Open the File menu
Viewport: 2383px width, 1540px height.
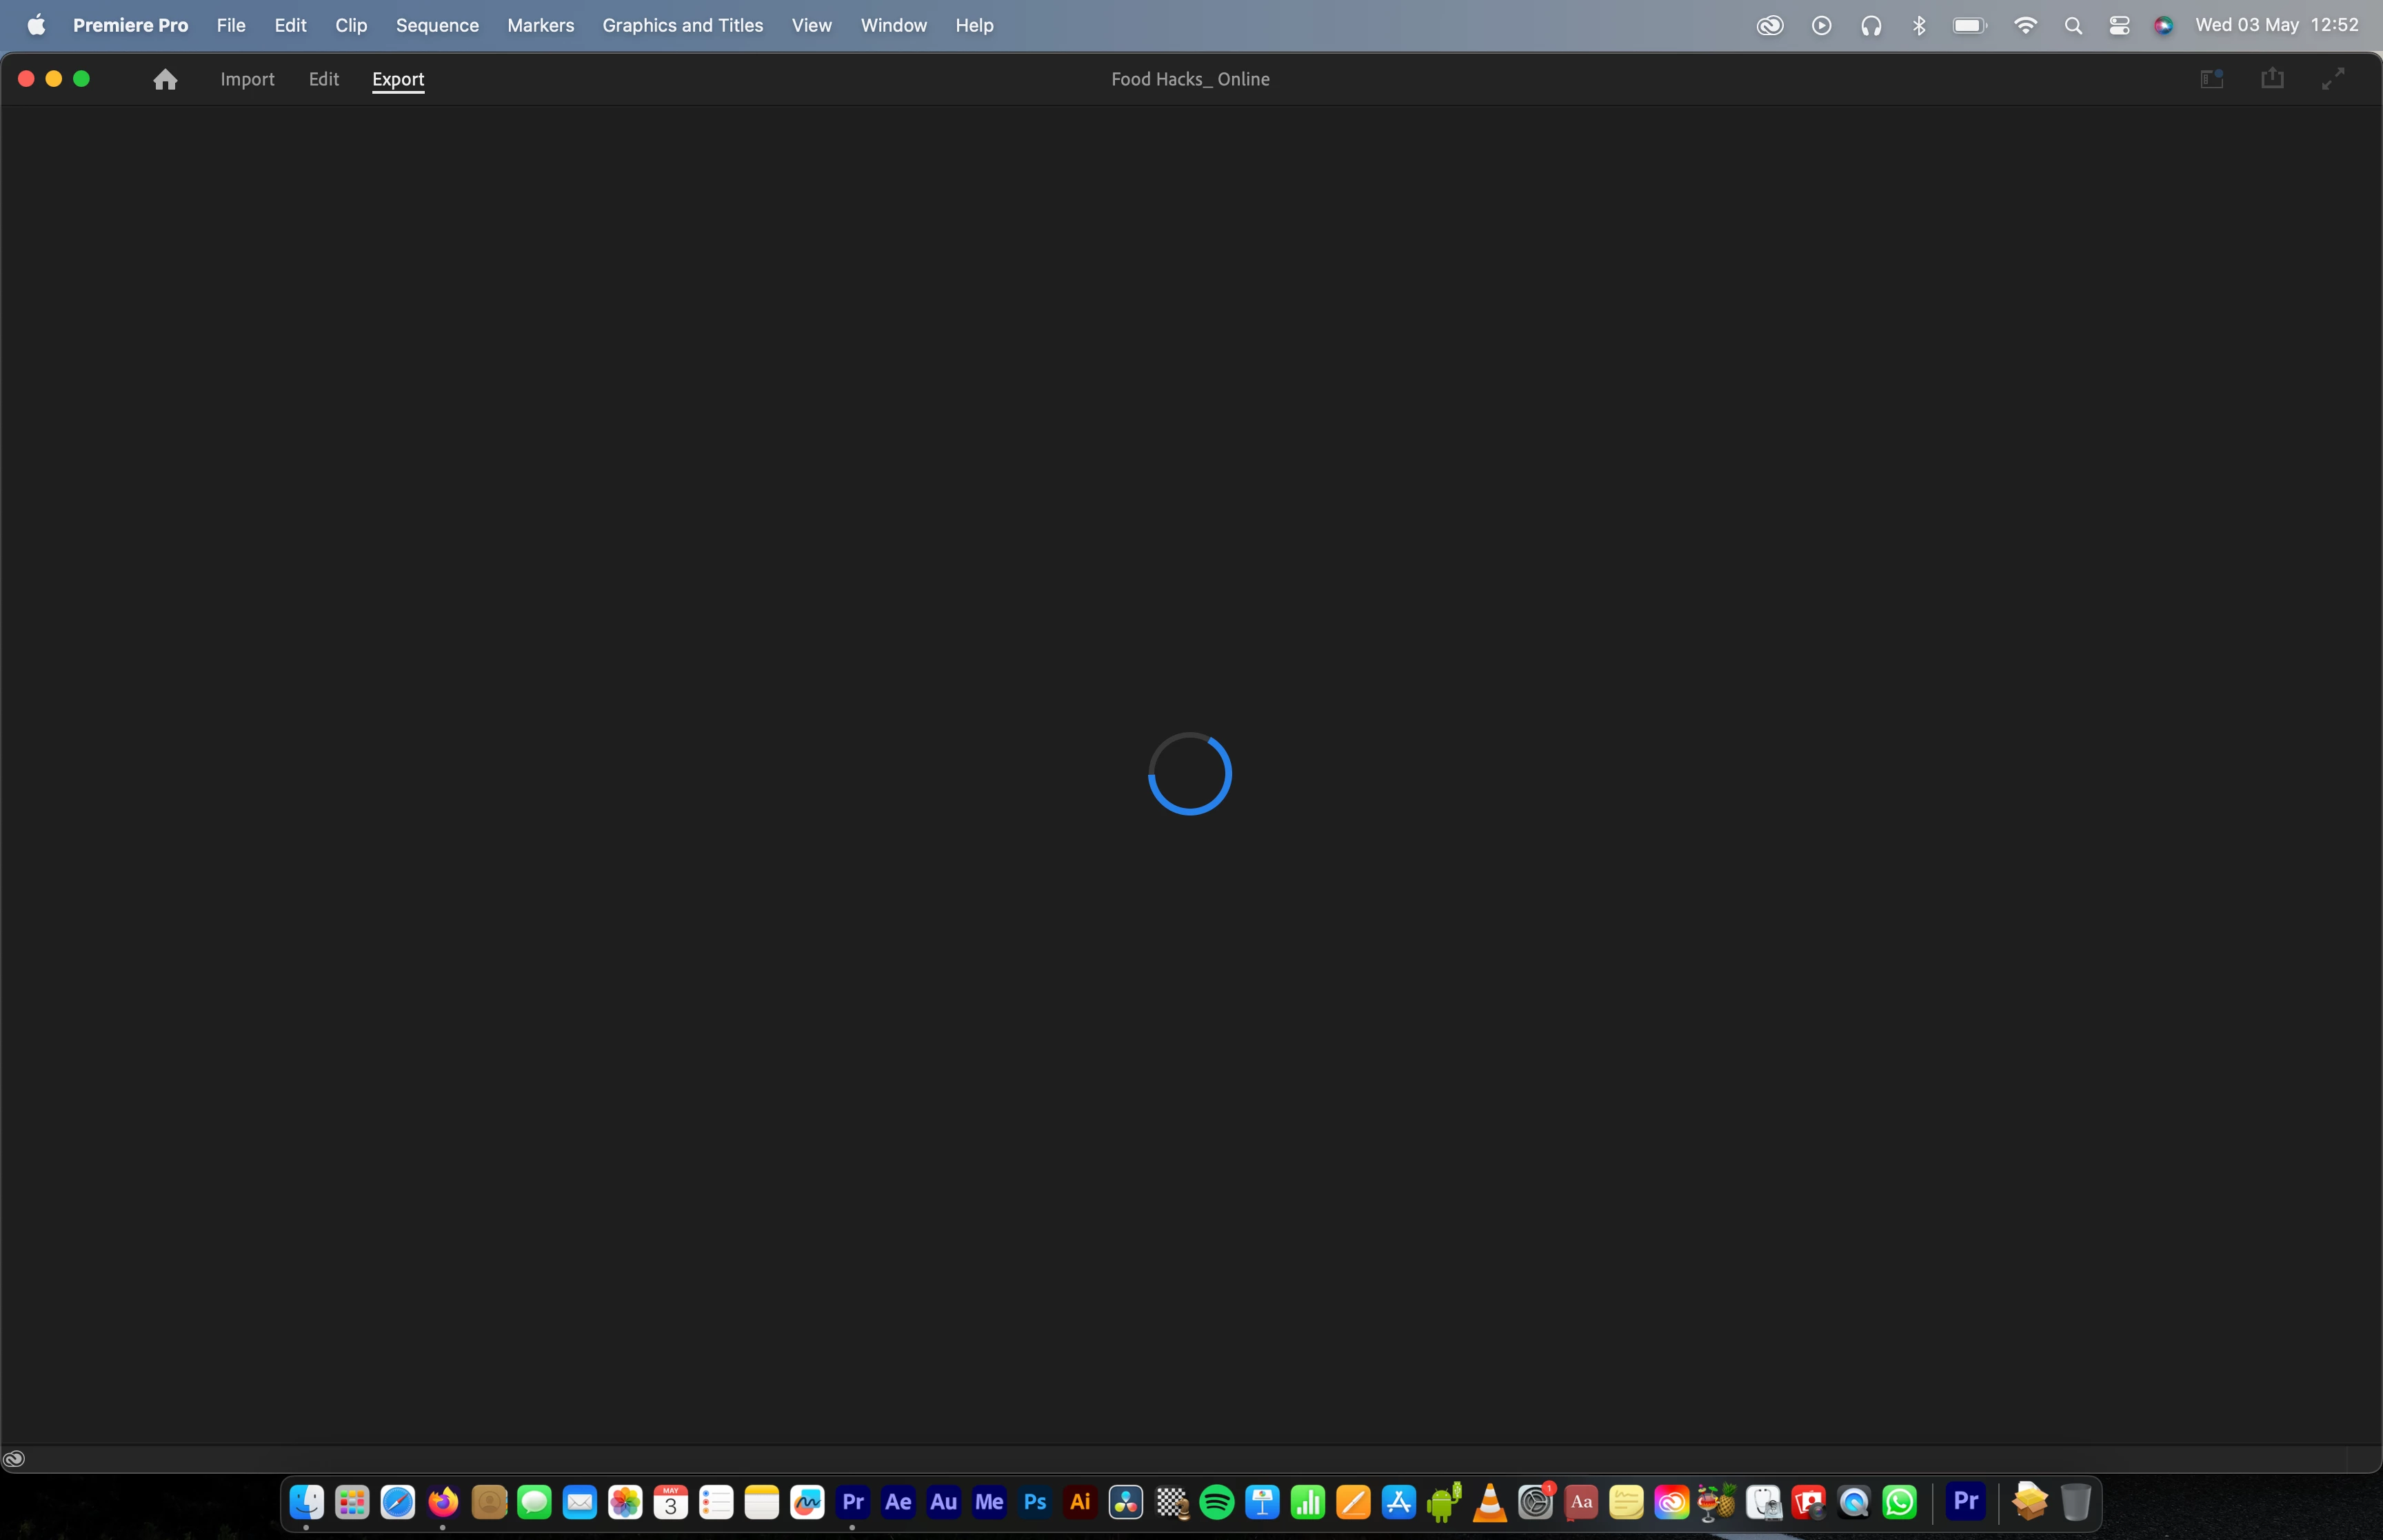tap(231, 25)
